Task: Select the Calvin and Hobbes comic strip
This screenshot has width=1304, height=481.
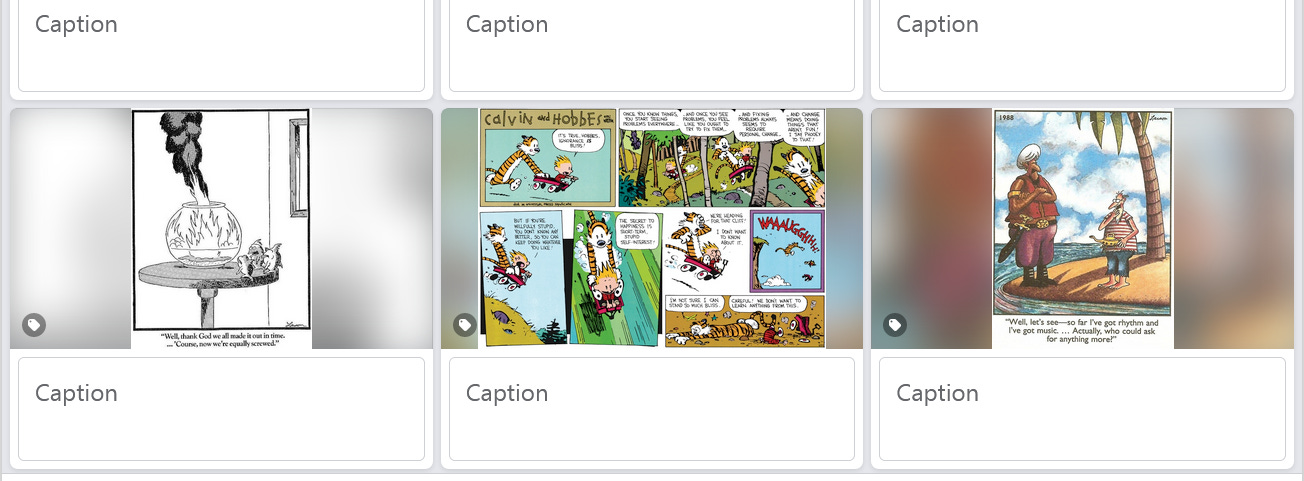Action: pos(652,229)
